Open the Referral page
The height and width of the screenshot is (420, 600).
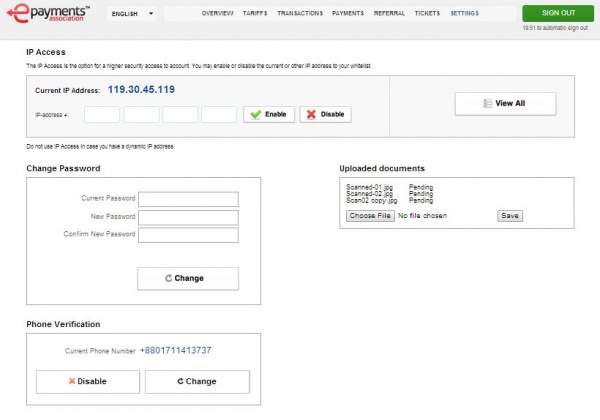click(390, 15)
